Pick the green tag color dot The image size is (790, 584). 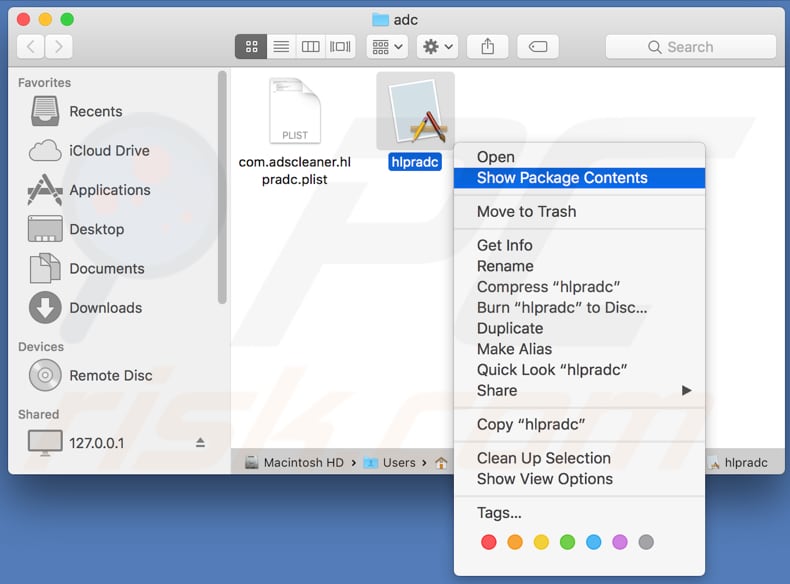(x=567, y=542)
